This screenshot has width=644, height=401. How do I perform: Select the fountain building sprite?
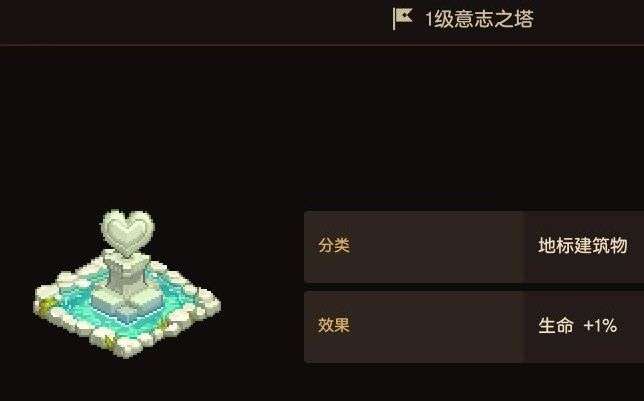tap(127, 283)
